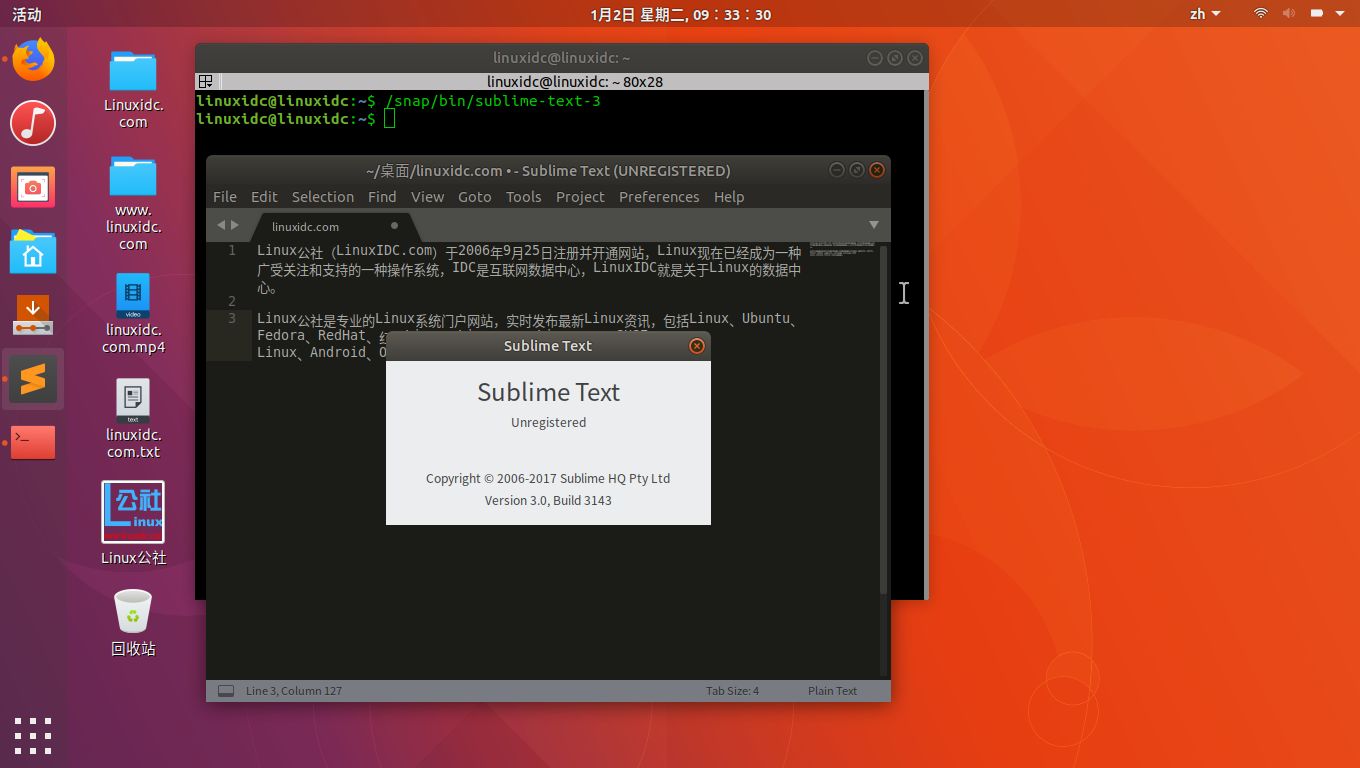Maximize the terminal window

click(x=895, y=58)
